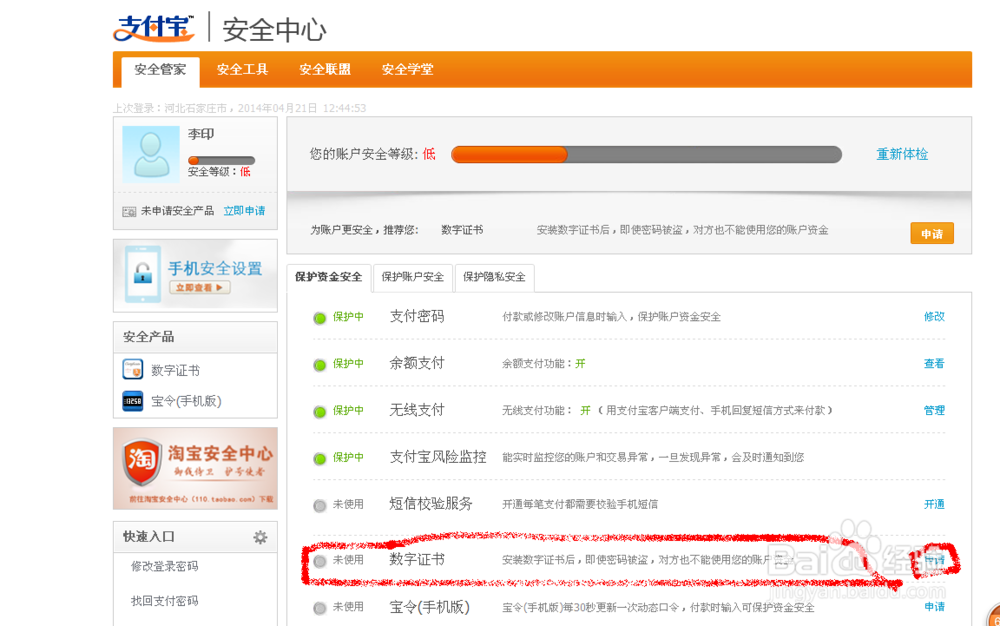Click the small security level bar under 李印
The width and height of the screenshot is (1000, 626).
click(221, 160)
